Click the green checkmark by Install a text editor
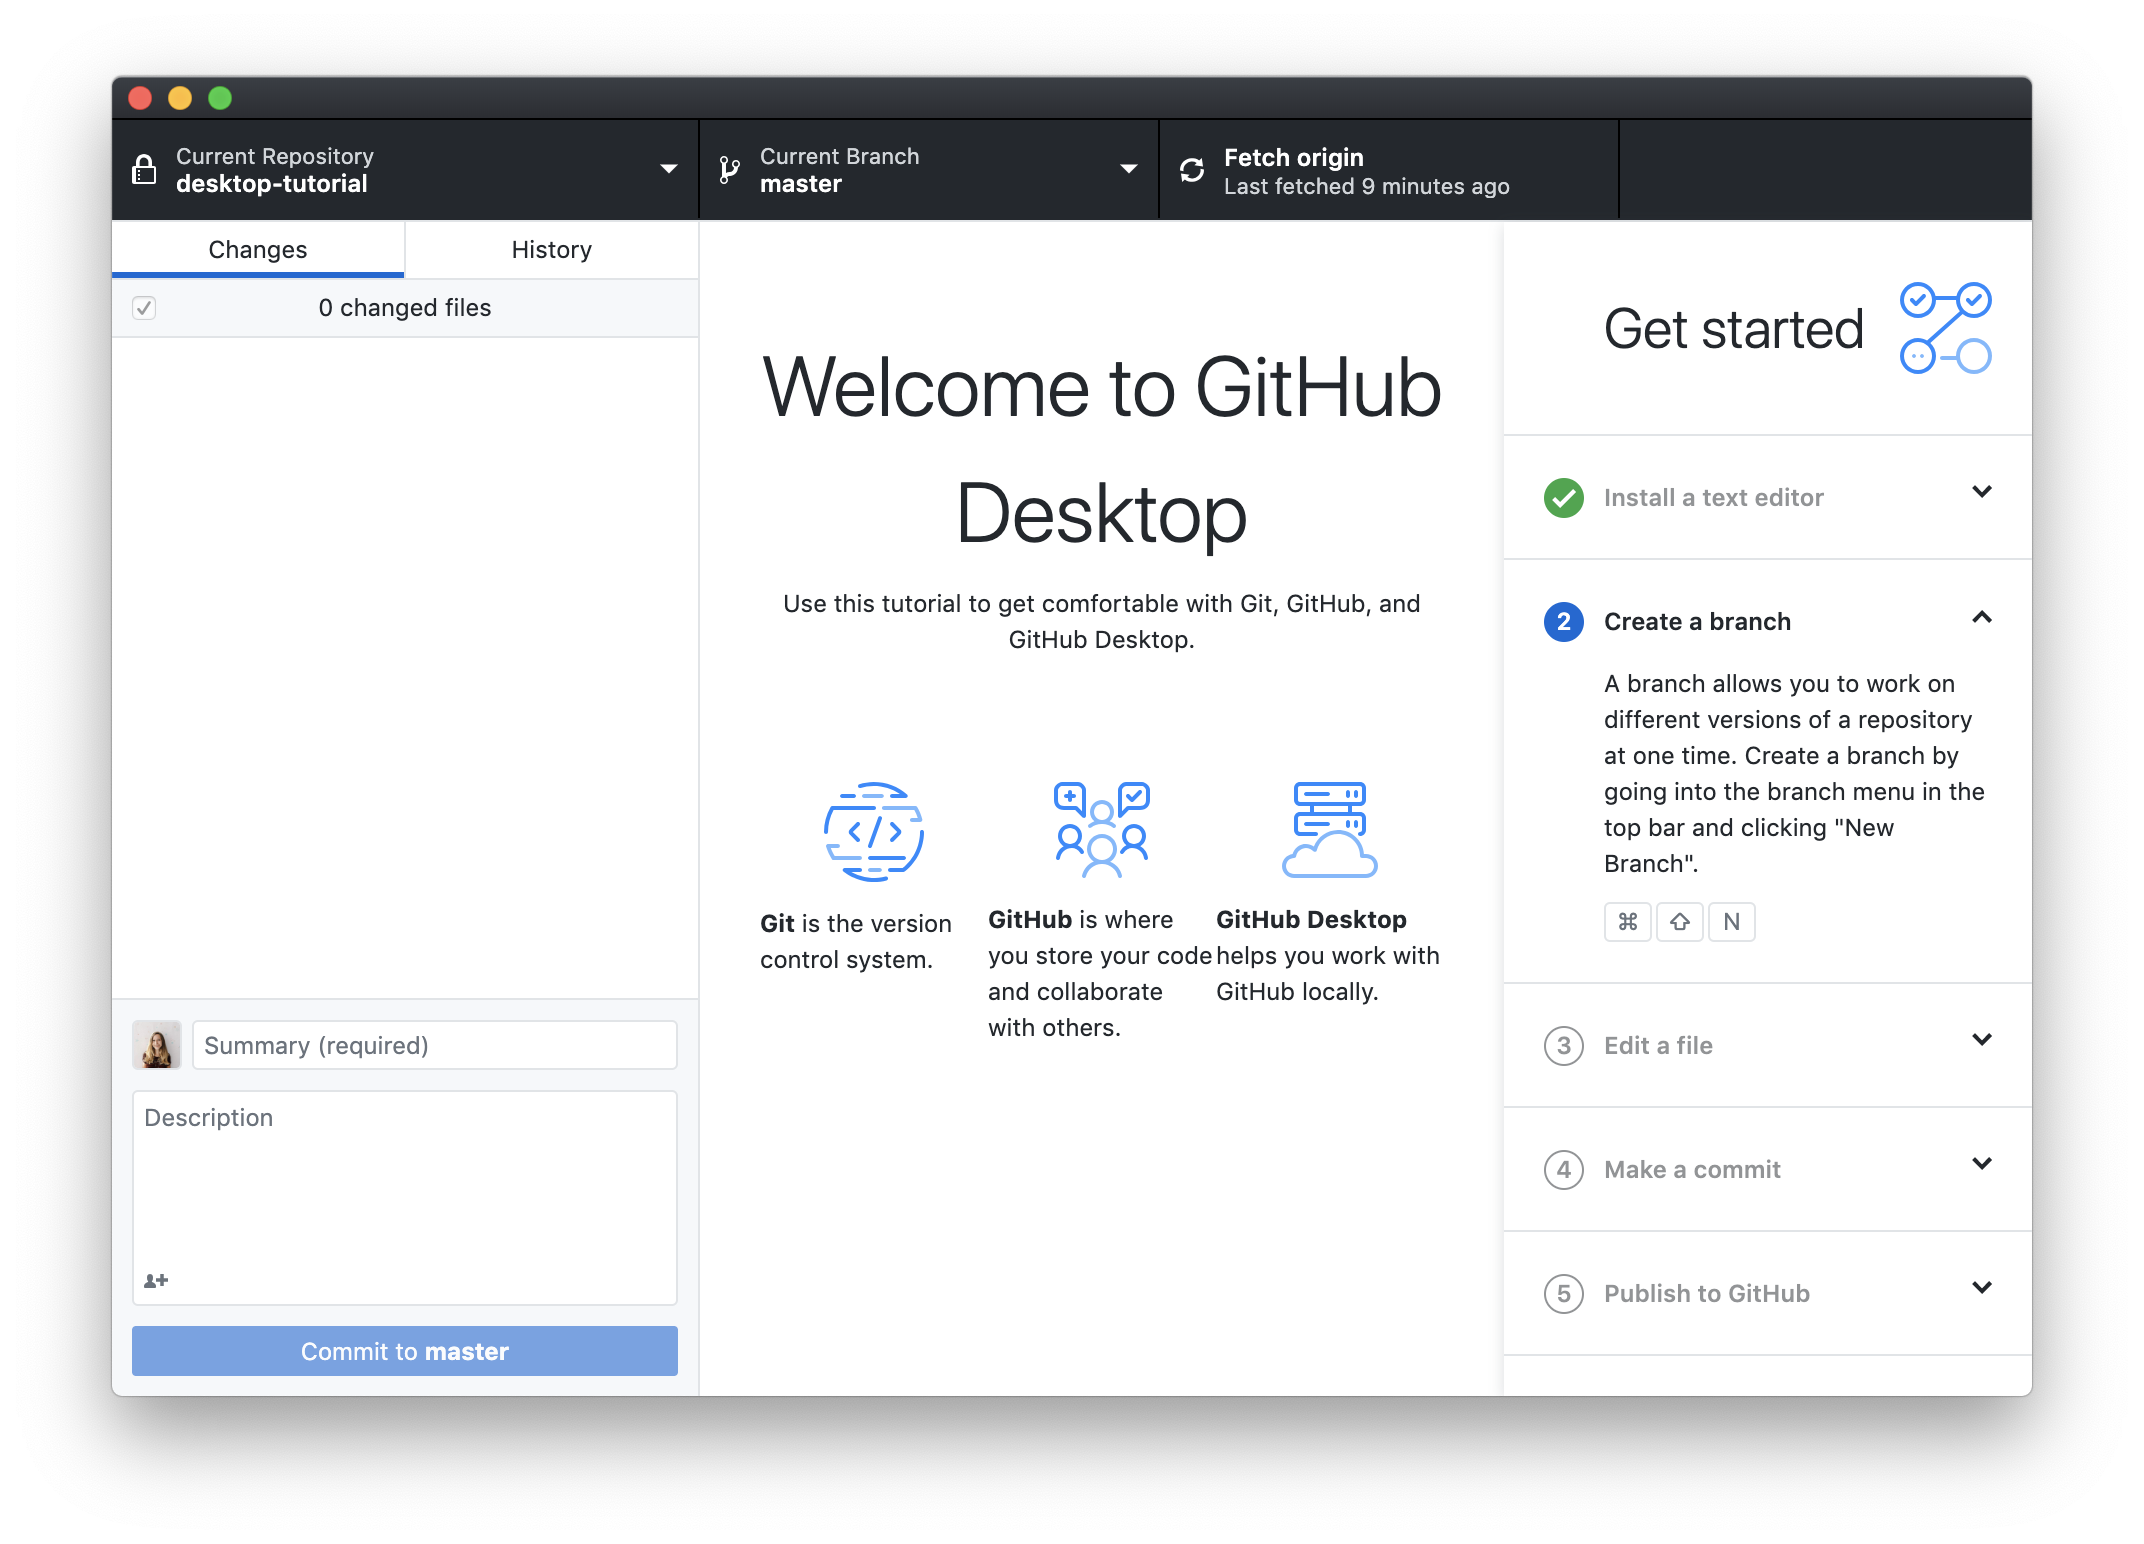 1564,497
